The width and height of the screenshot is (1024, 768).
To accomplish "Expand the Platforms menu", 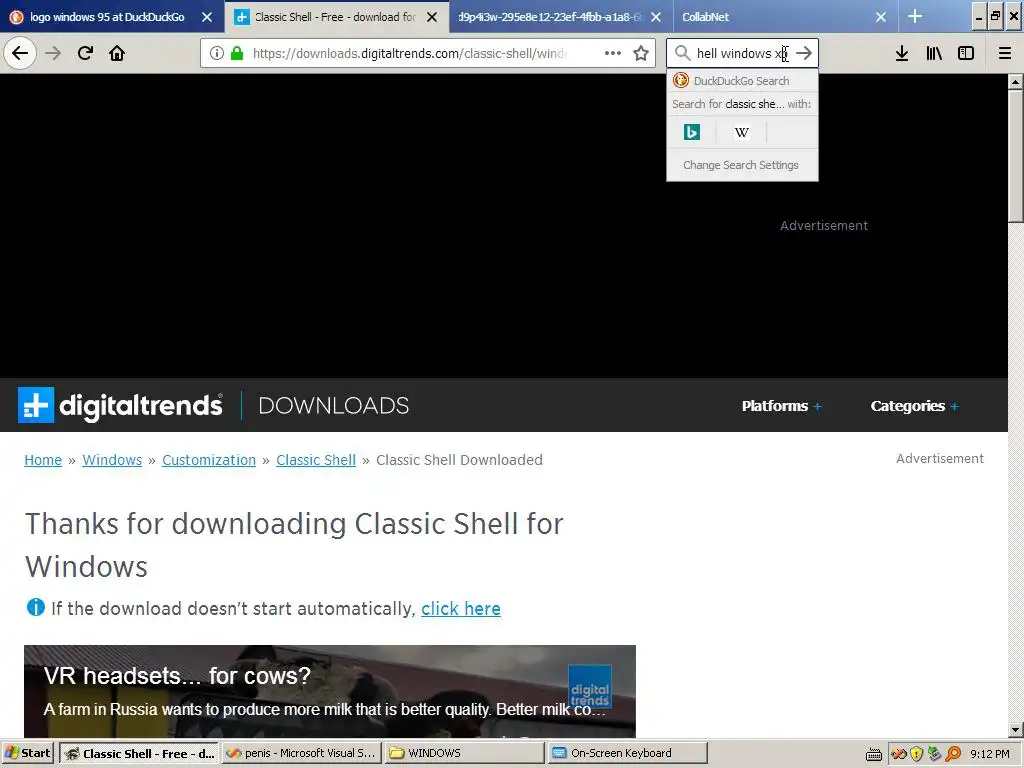I will tap(781, 406).
